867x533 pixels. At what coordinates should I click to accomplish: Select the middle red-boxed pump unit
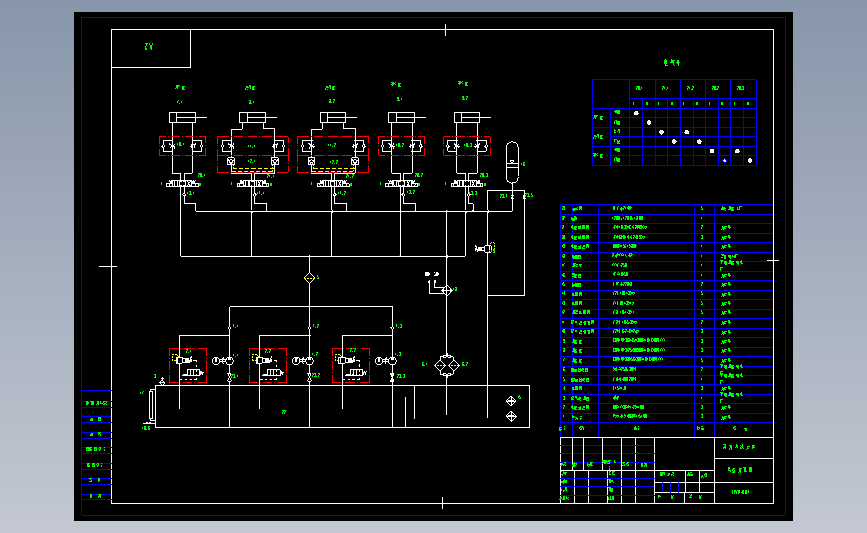pyautogui.click(x=268, y=365)
